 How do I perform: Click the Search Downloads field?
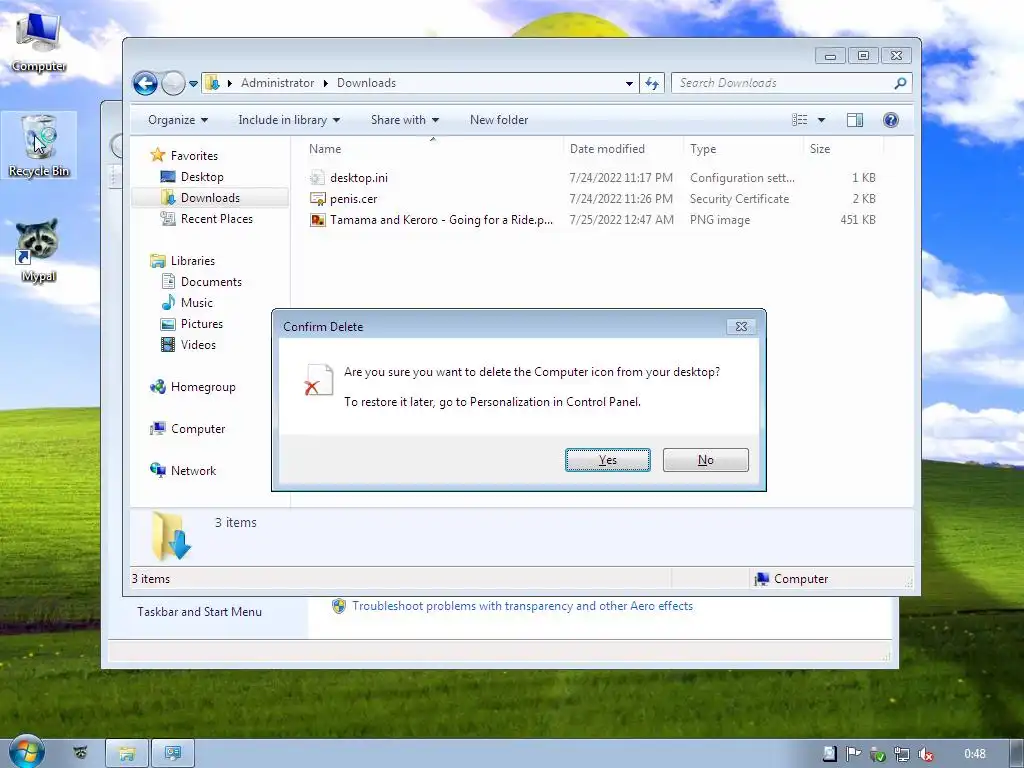pyautogui.click(x=791, y=83)
